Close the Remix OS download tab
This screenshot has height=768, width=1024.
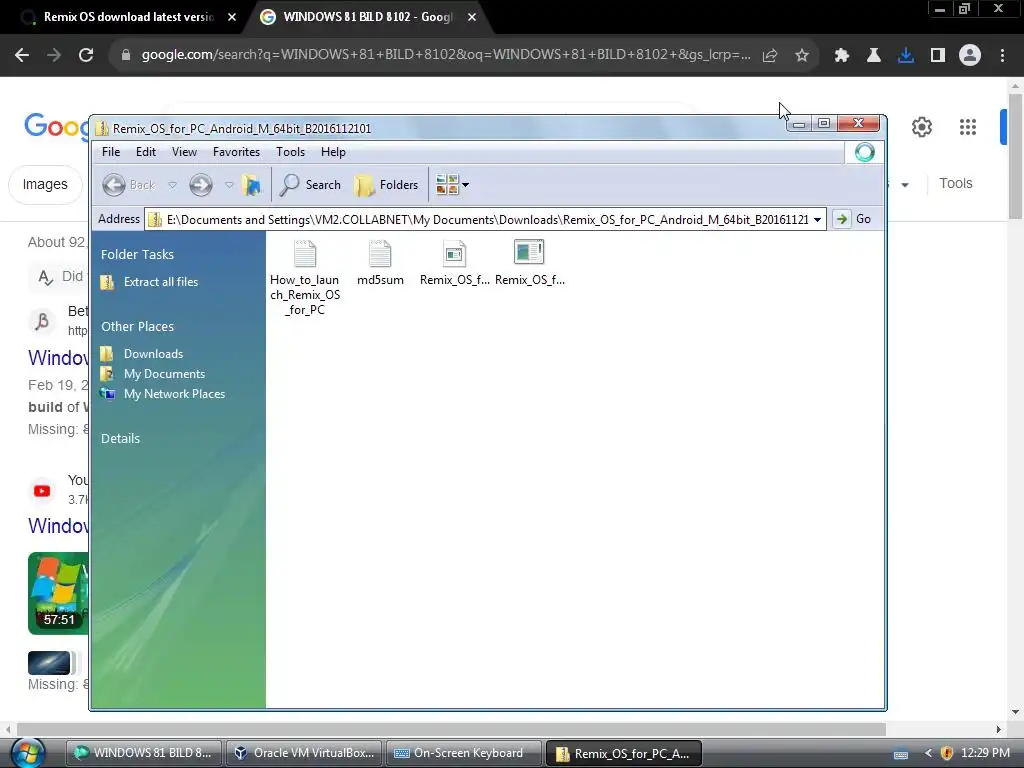coord(232,18)
